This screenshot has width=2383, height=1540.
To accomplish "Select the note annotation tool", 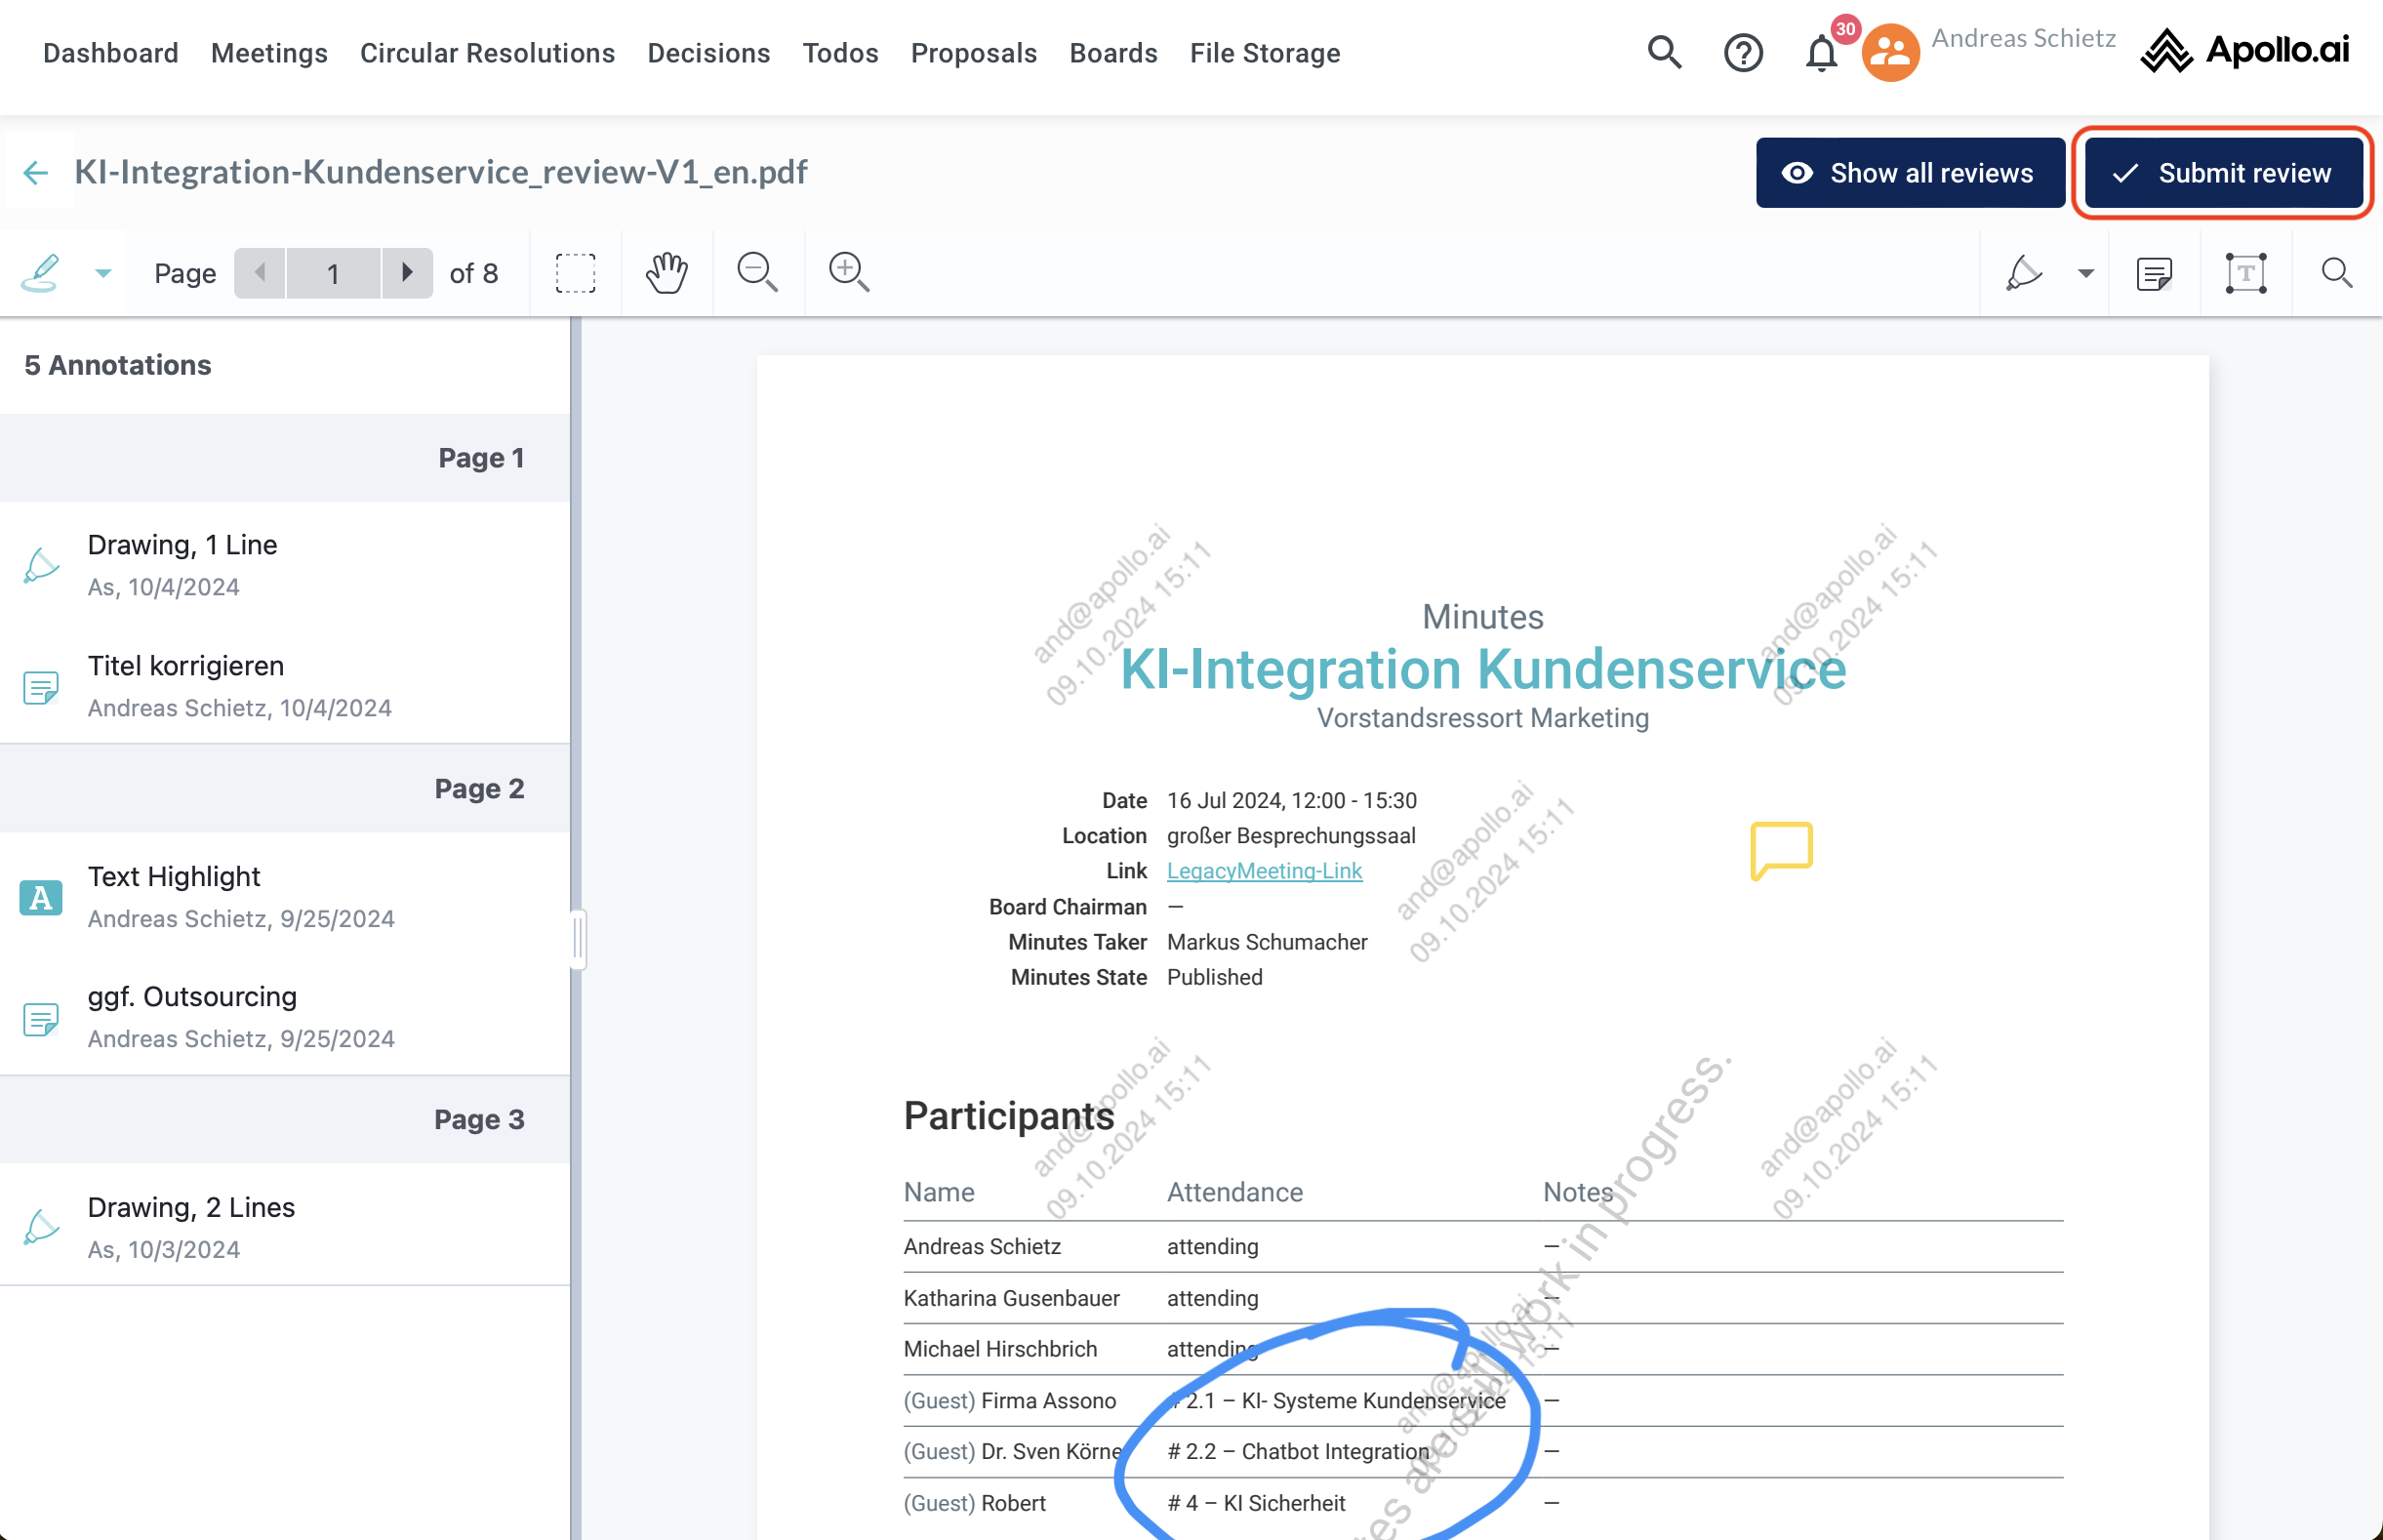I will point(2154,273).
